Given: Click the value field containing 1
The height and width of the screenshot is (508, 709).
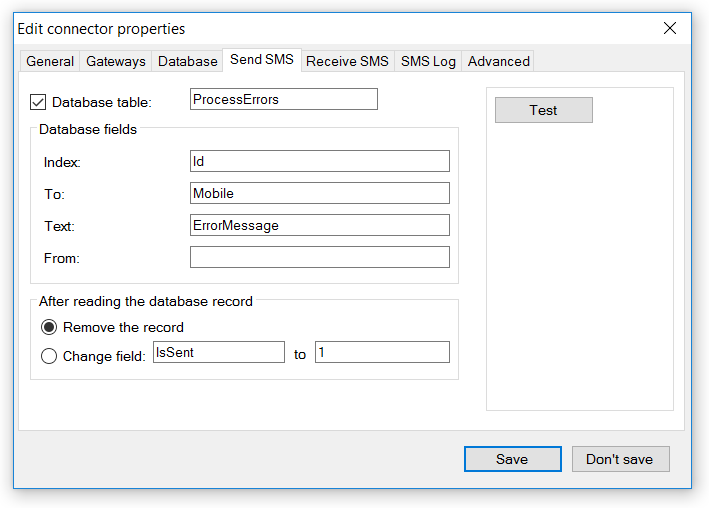Looking at the screenshot, I should point(382,352).
